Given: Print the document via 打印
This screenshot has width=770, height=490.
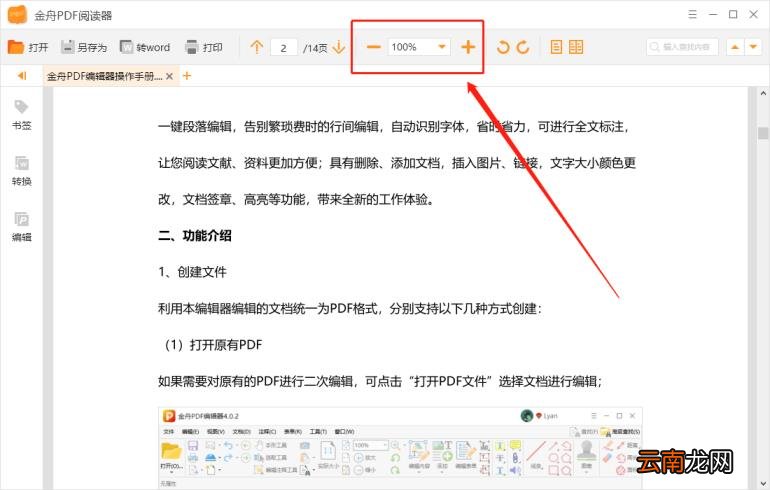Looking at the screenshot, I should click(x=204, y=47).
